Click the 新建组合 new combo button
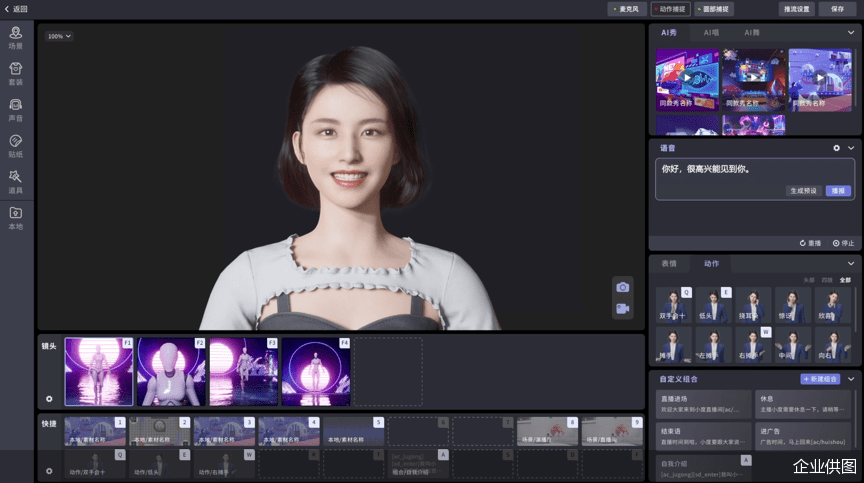 click(820, 379)
